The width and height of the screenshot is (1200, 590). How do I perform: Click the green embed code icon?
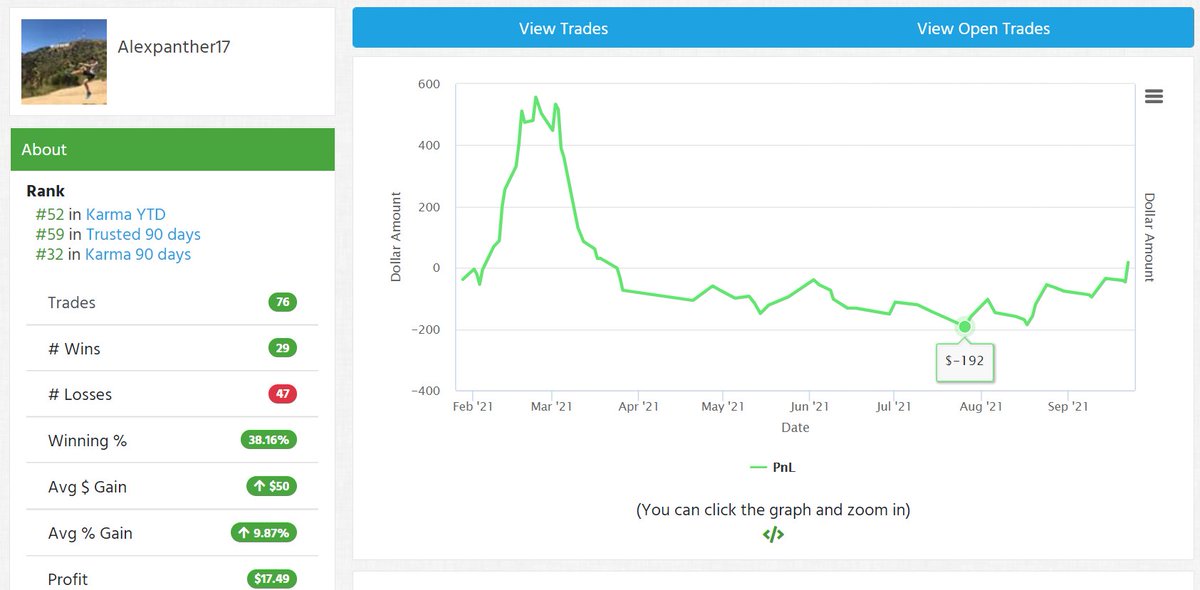pos(773,535)
